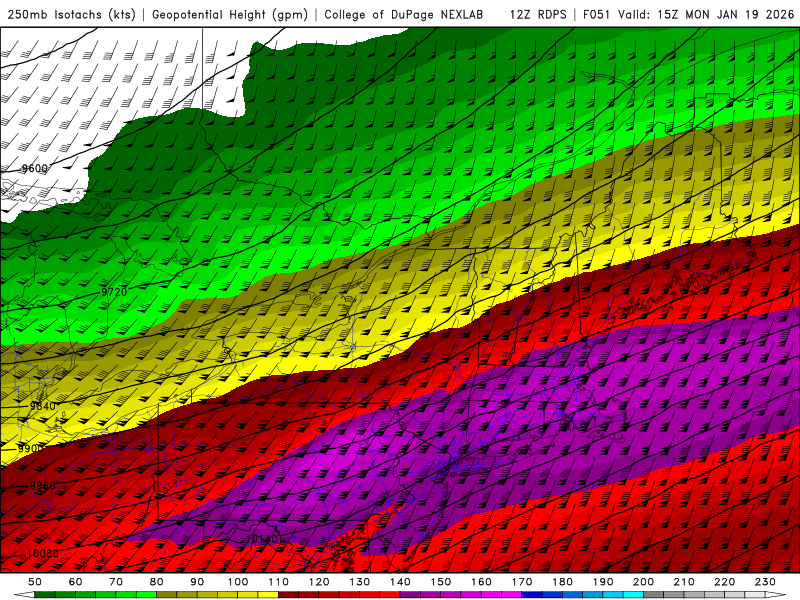This screenshot has height=600, width=800.
Task: Click the dark gray swatch starting at 200
Action: tap(654, 594)
